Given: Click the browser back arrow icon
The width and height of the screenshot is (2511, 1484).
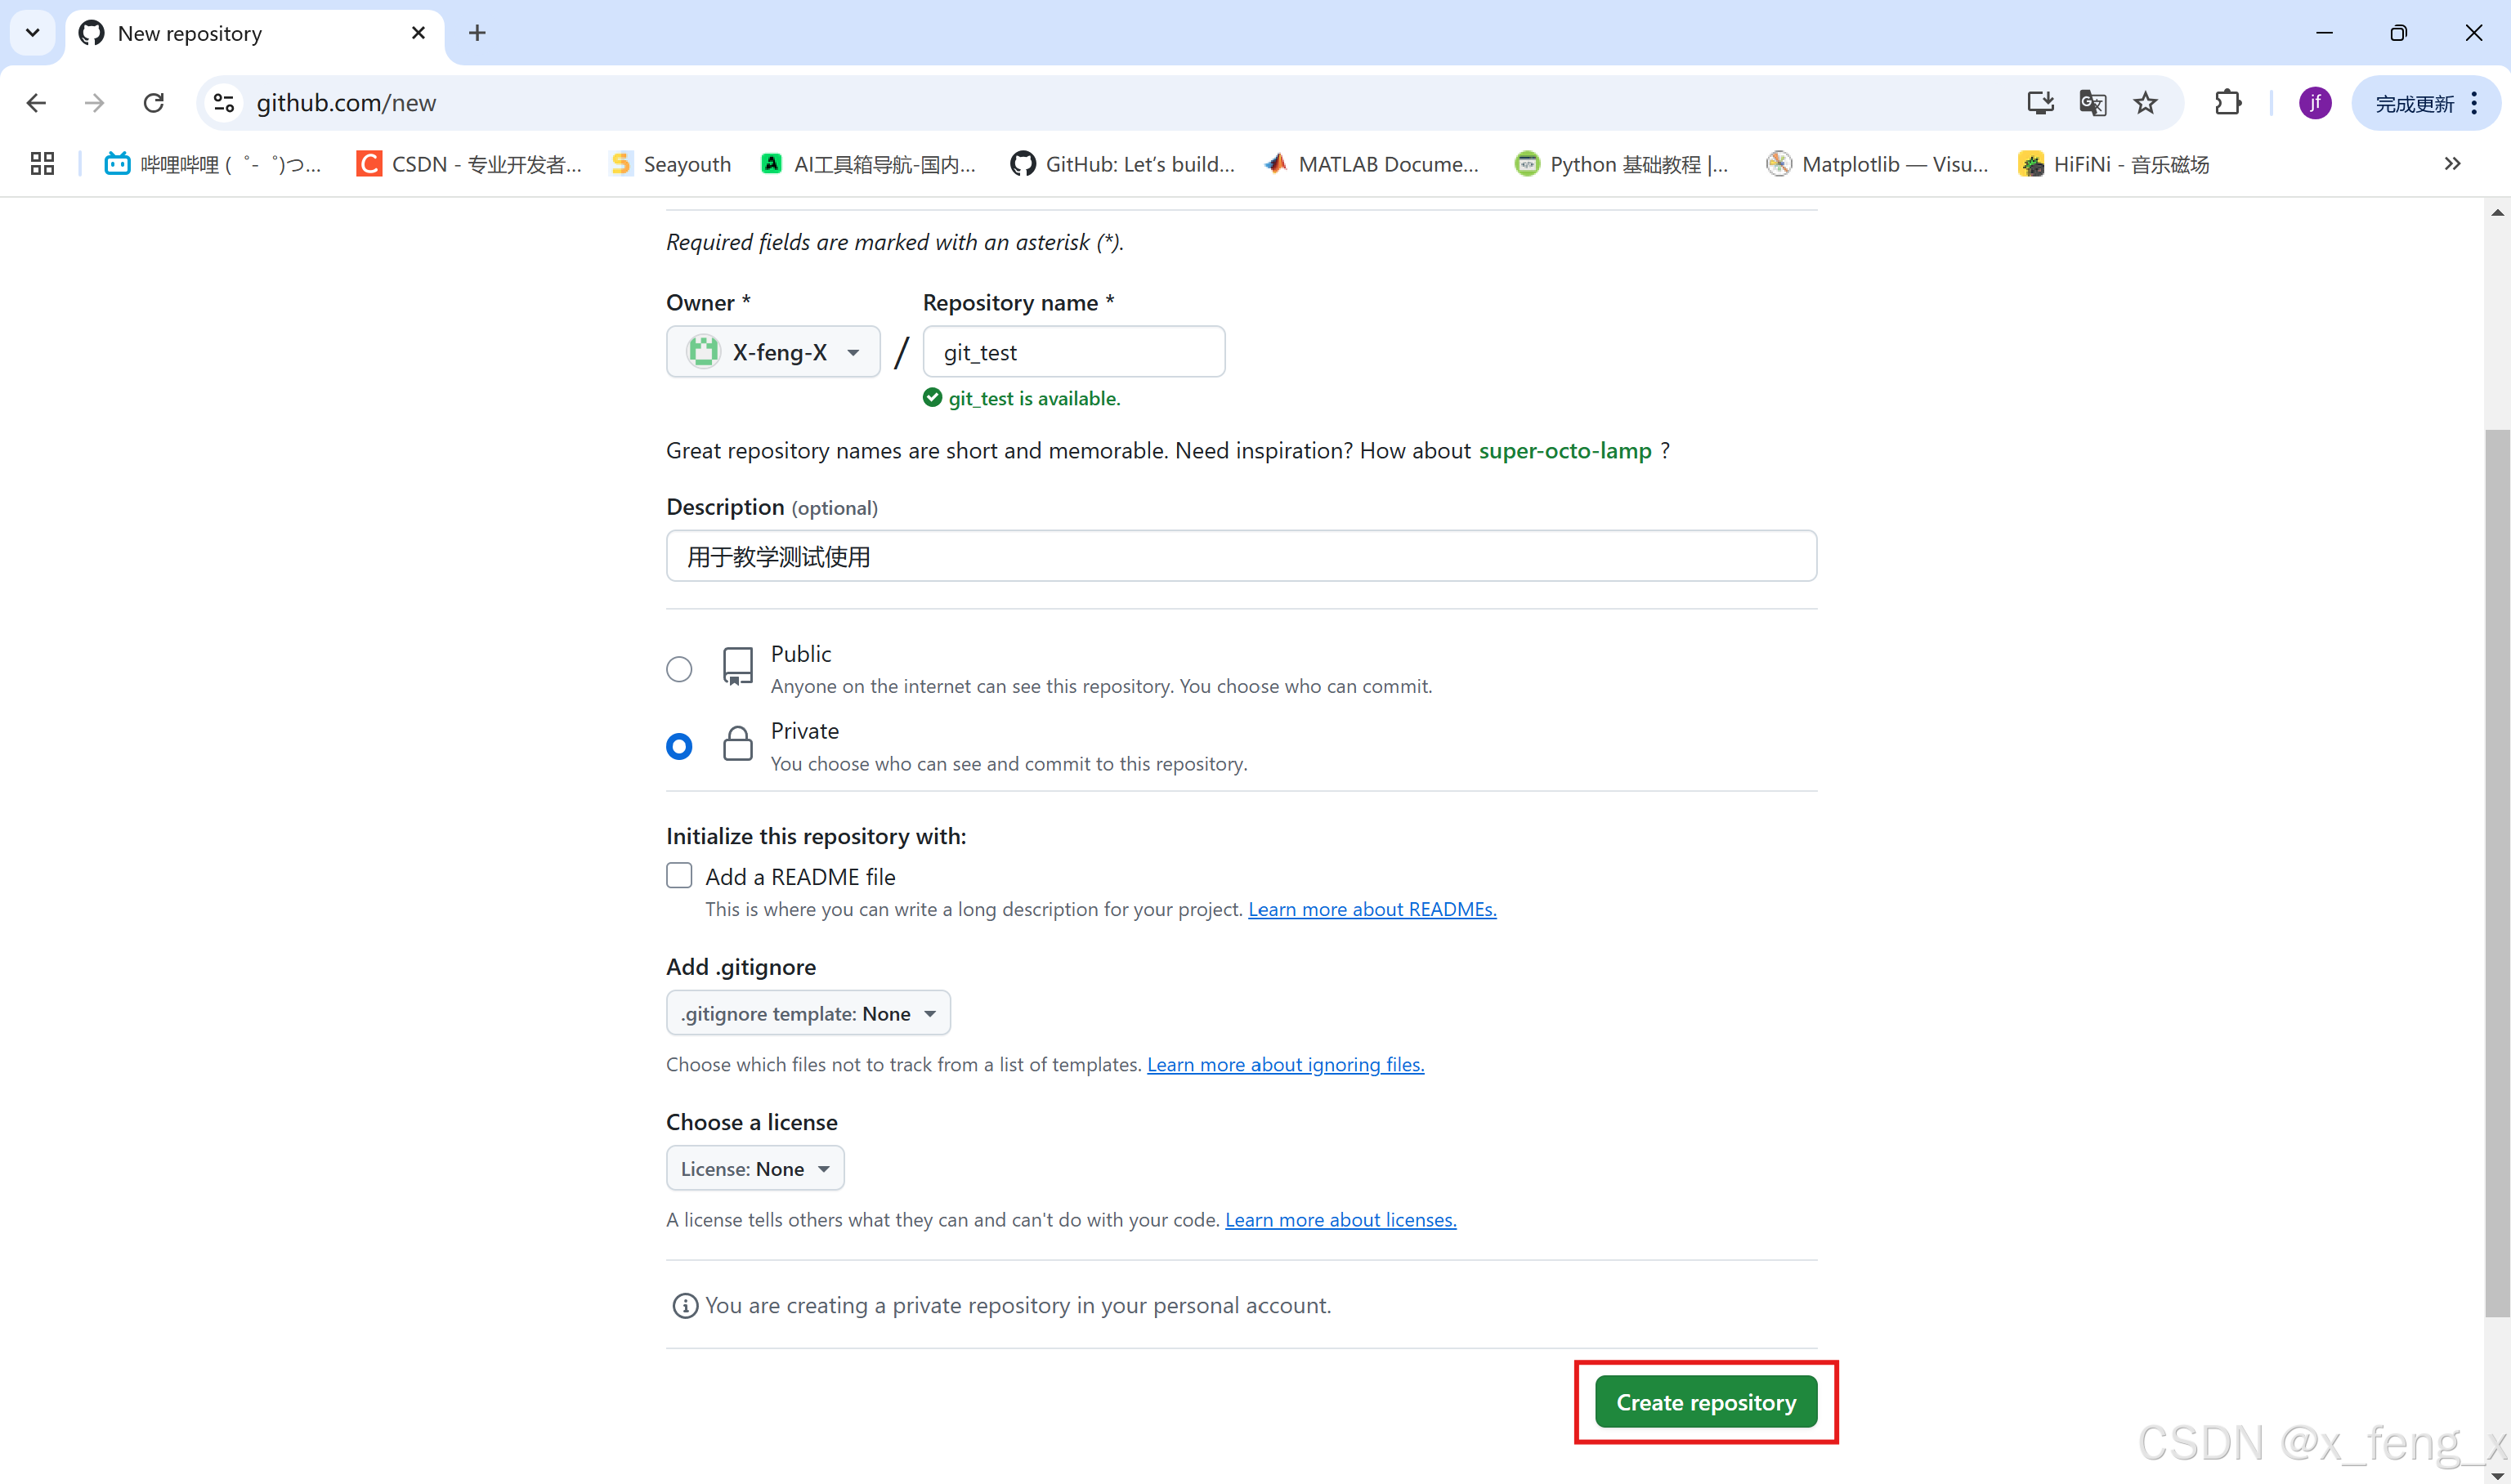Looking at the screenshot, I should (x=37, y=103).
